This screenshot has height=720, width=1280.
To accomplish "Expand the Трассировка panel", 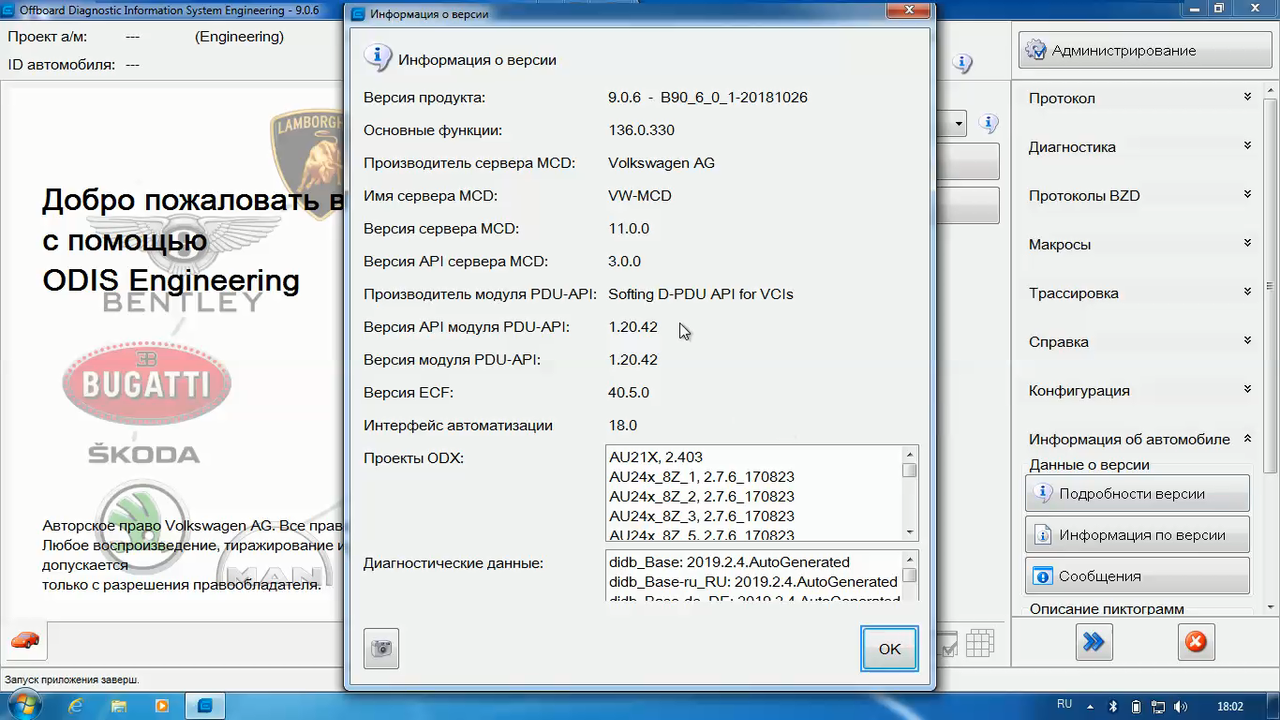I will click(1140, 293).
